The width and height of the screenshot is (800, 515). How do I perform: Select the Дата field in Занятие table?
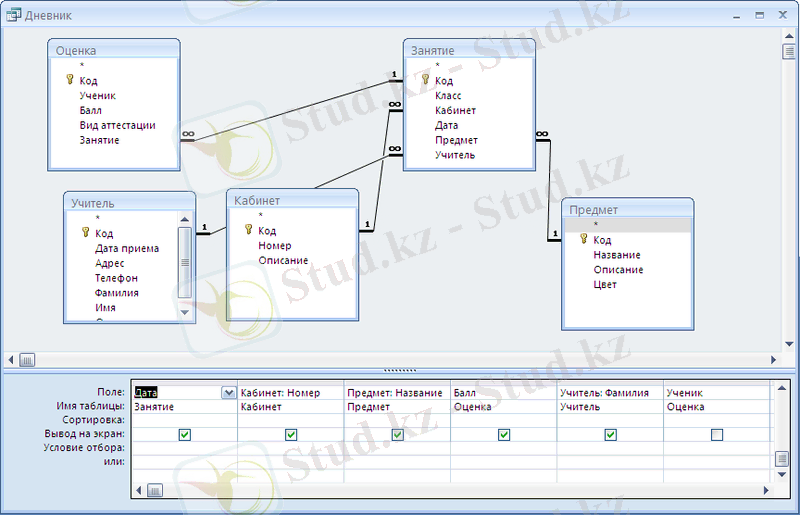coord(446,125)
